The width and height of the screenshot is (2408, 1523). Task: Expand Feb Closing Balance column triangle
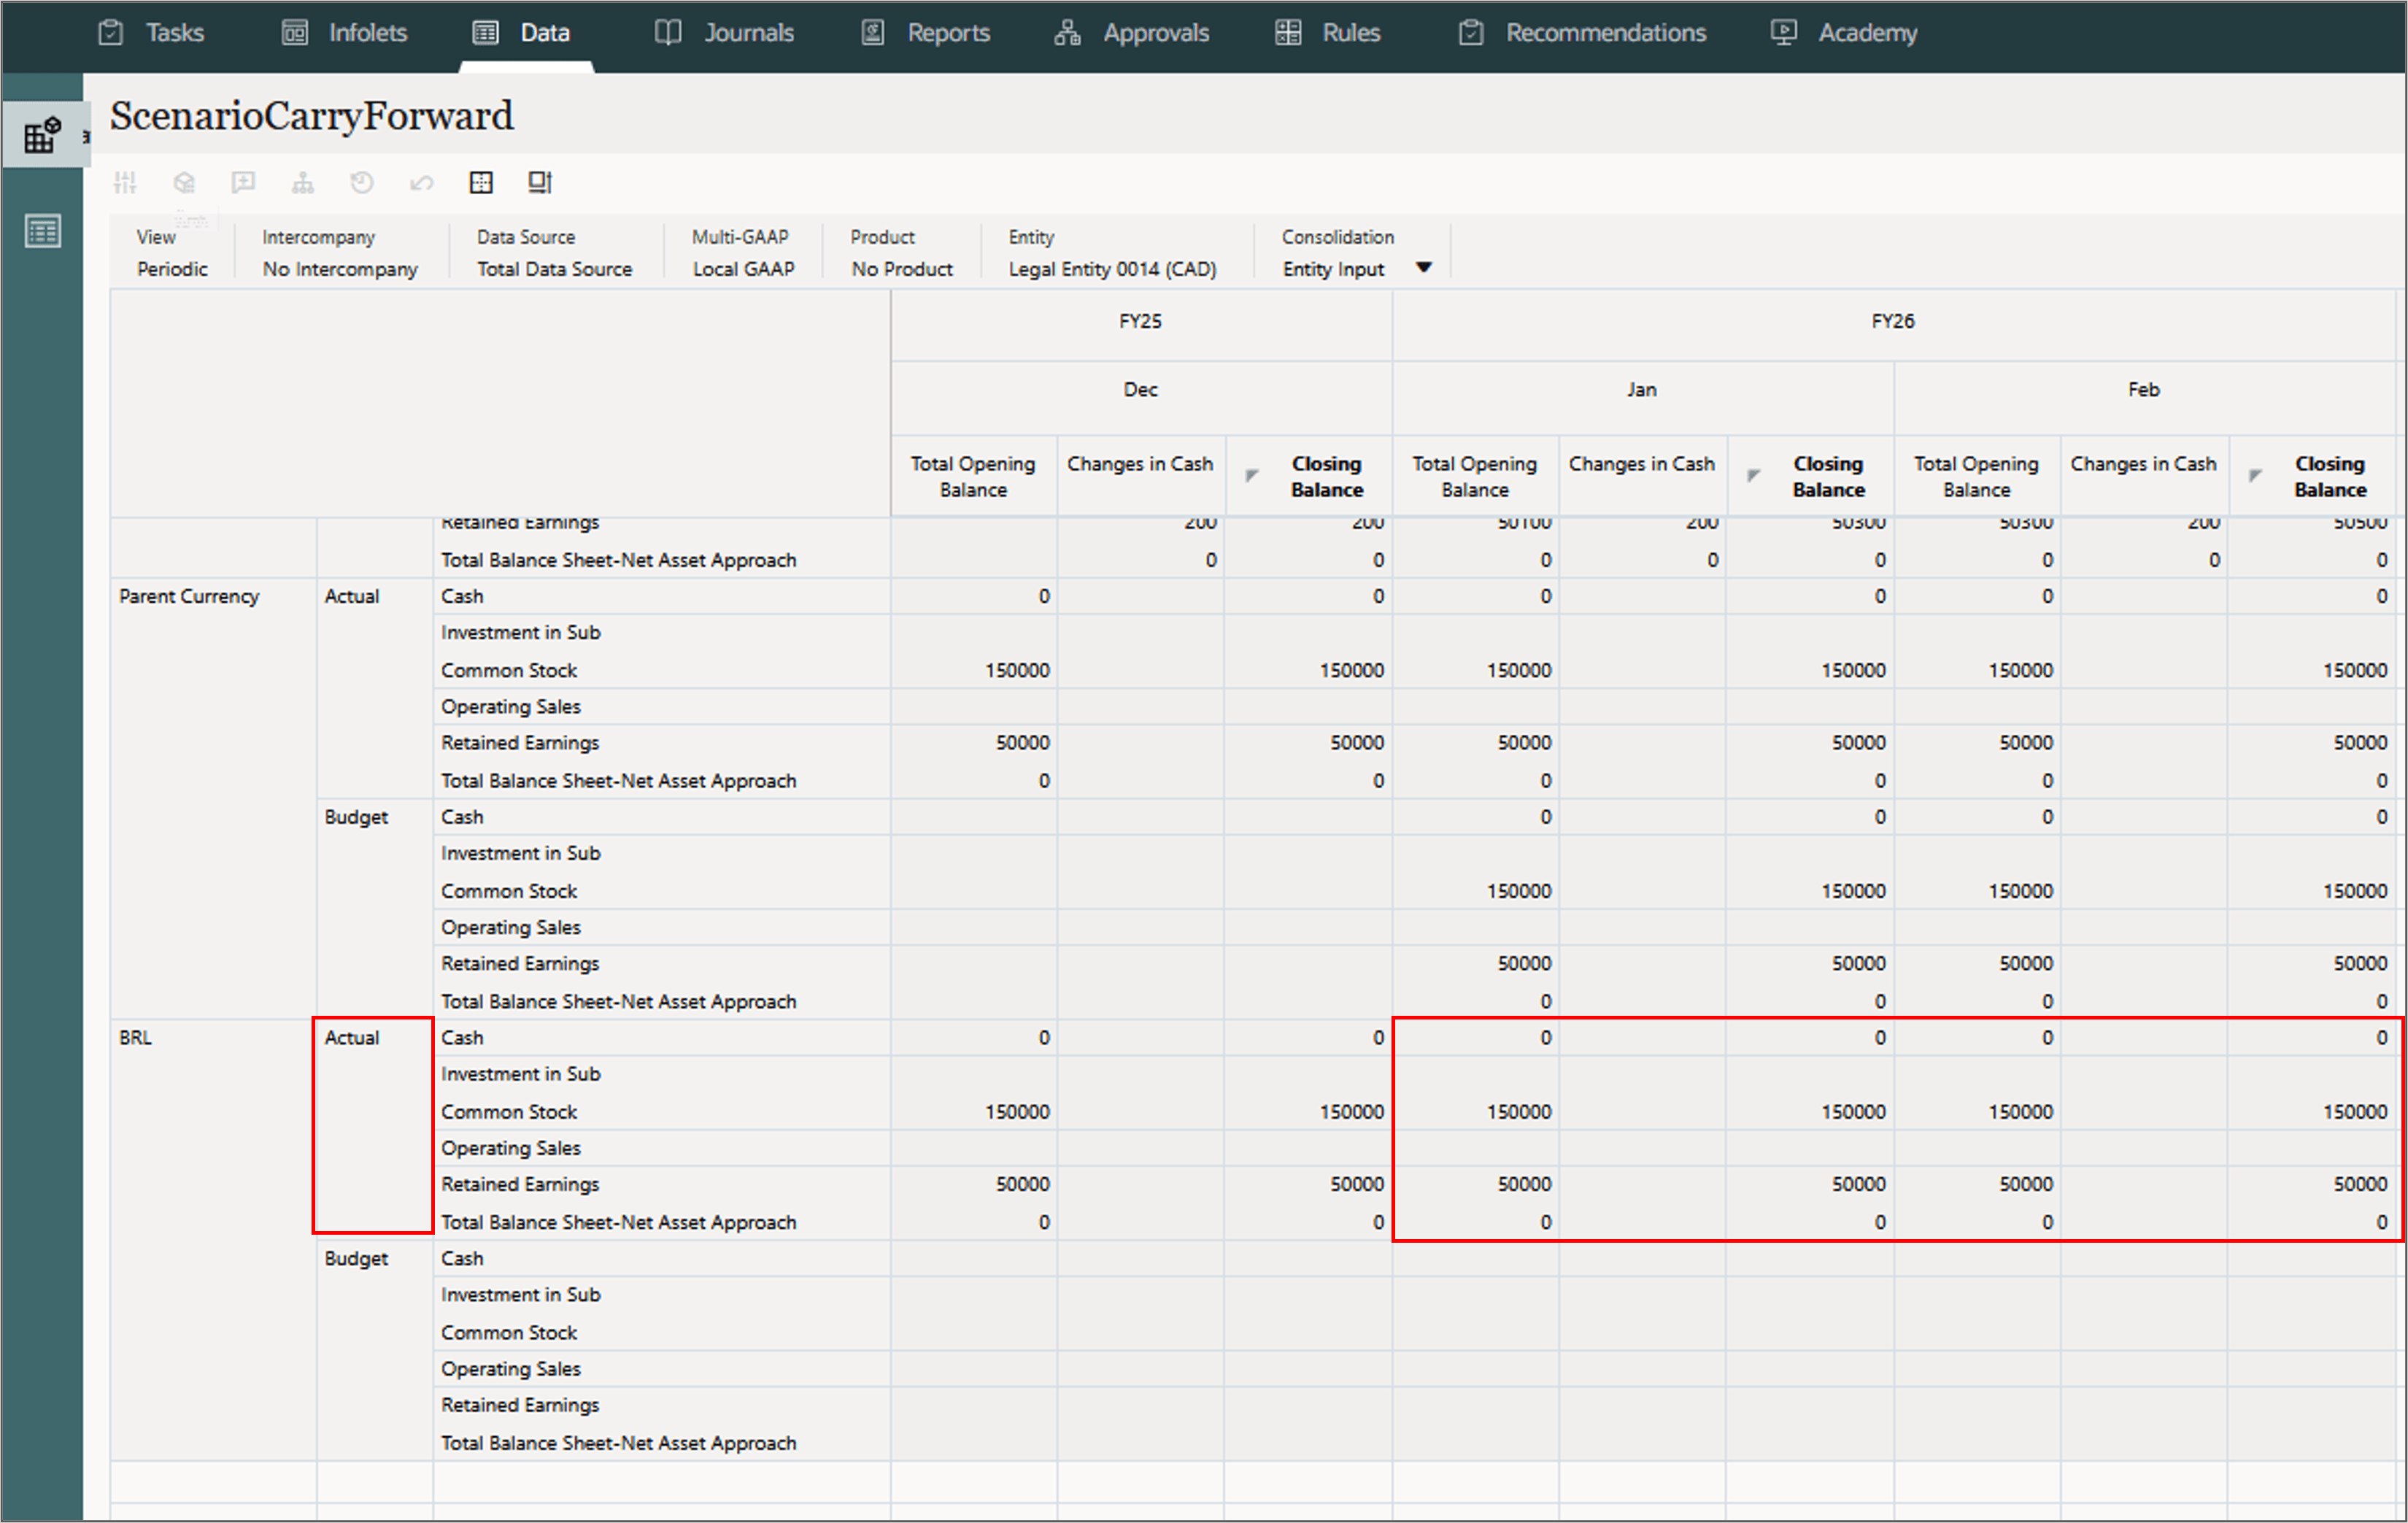(x=2254, y=475)
